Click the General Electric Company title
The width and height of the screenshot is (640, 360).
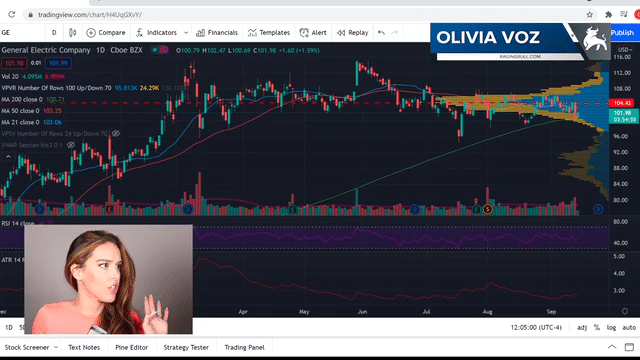click(46, 50)
